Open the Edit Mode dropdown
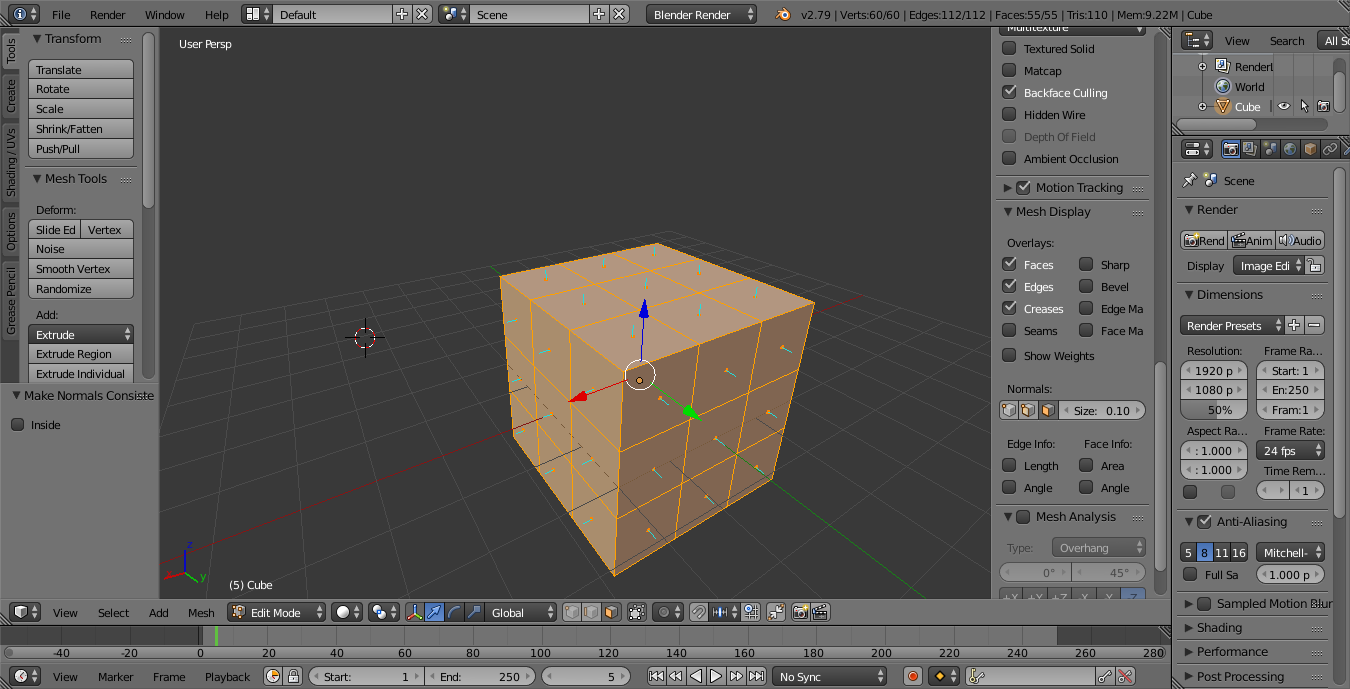This screenshot has width=1350, height=689. 277,612
